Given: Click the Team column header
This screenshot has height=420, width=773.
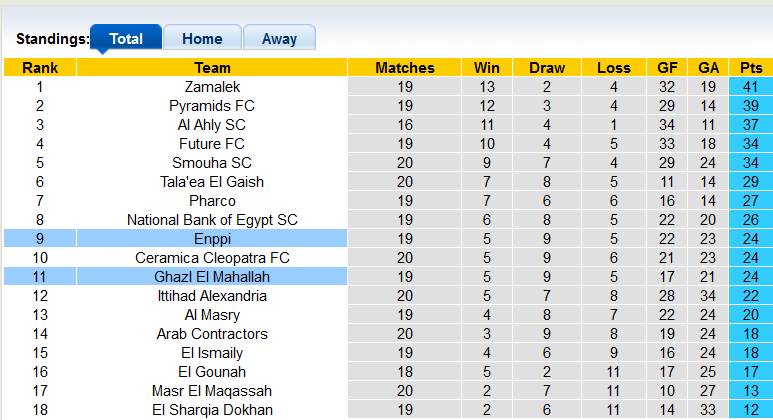Looking at the screenshot, I should point(212,68).
